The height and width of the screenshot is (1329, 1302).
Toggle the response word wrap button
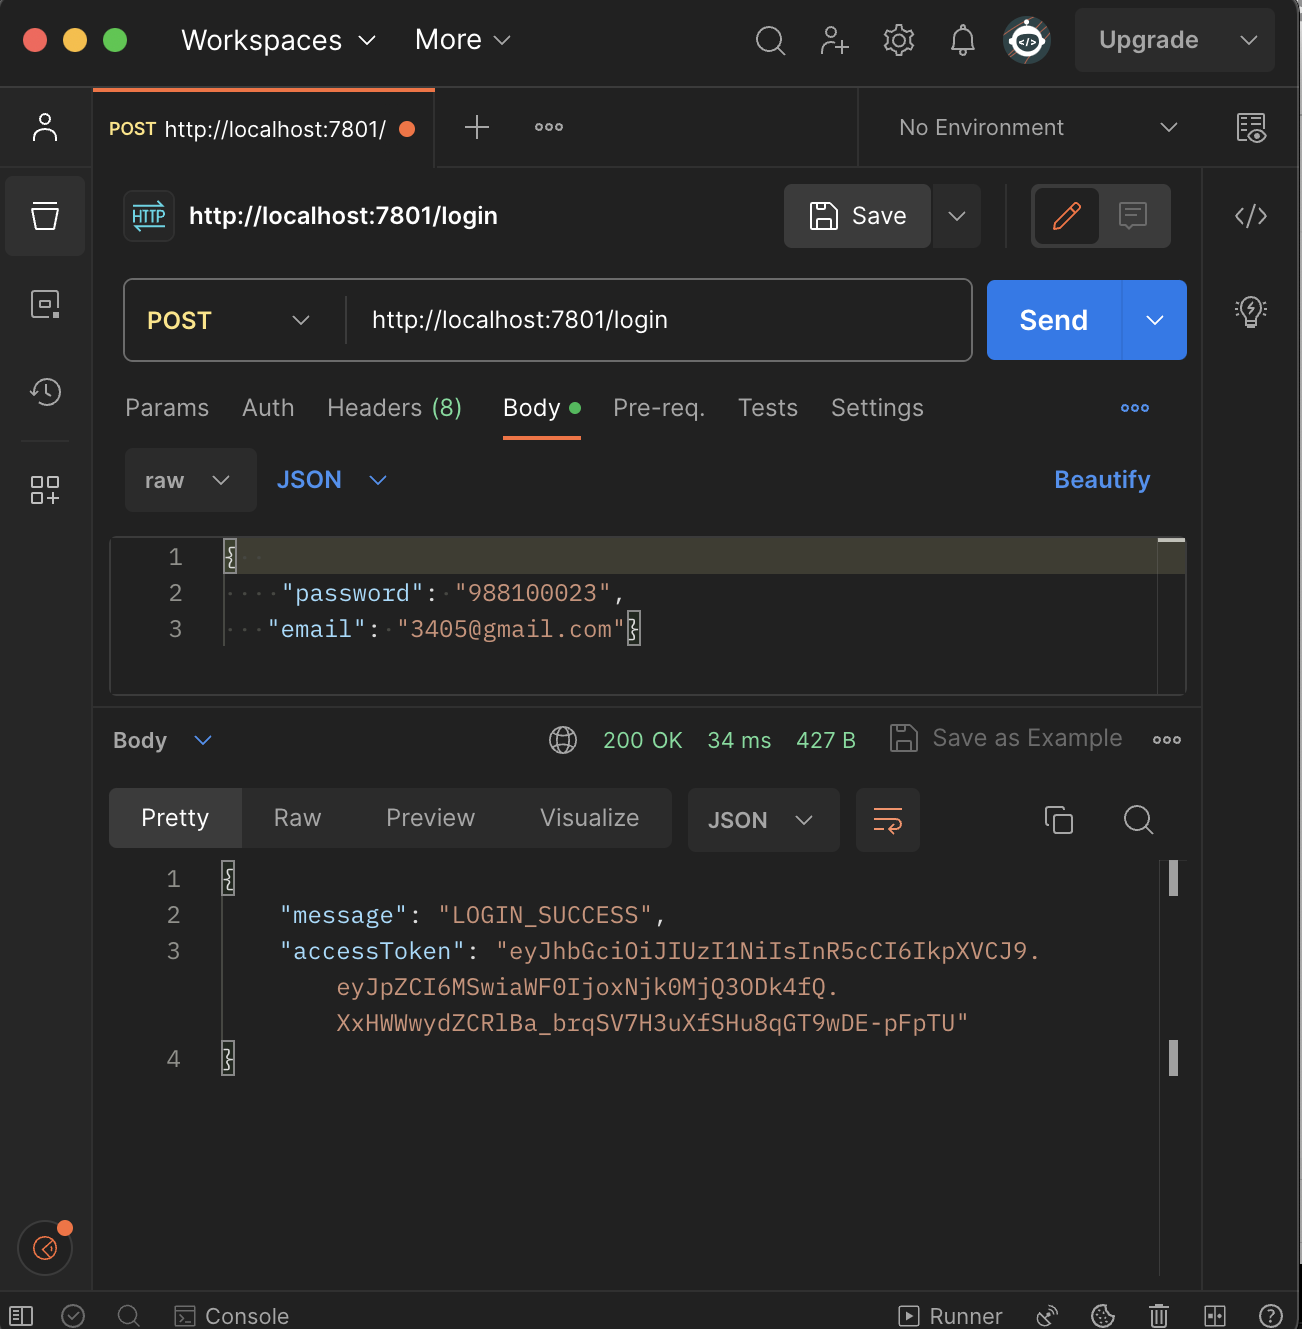click(888, 820)
